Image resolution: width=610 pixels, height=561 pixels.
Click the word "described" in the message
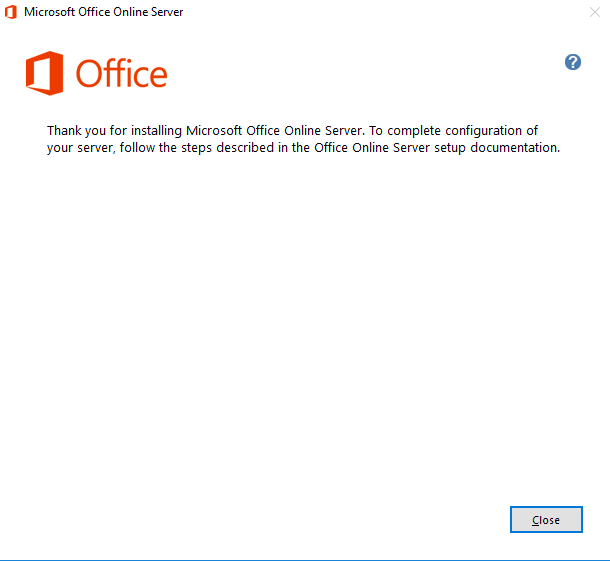point(245,148)
